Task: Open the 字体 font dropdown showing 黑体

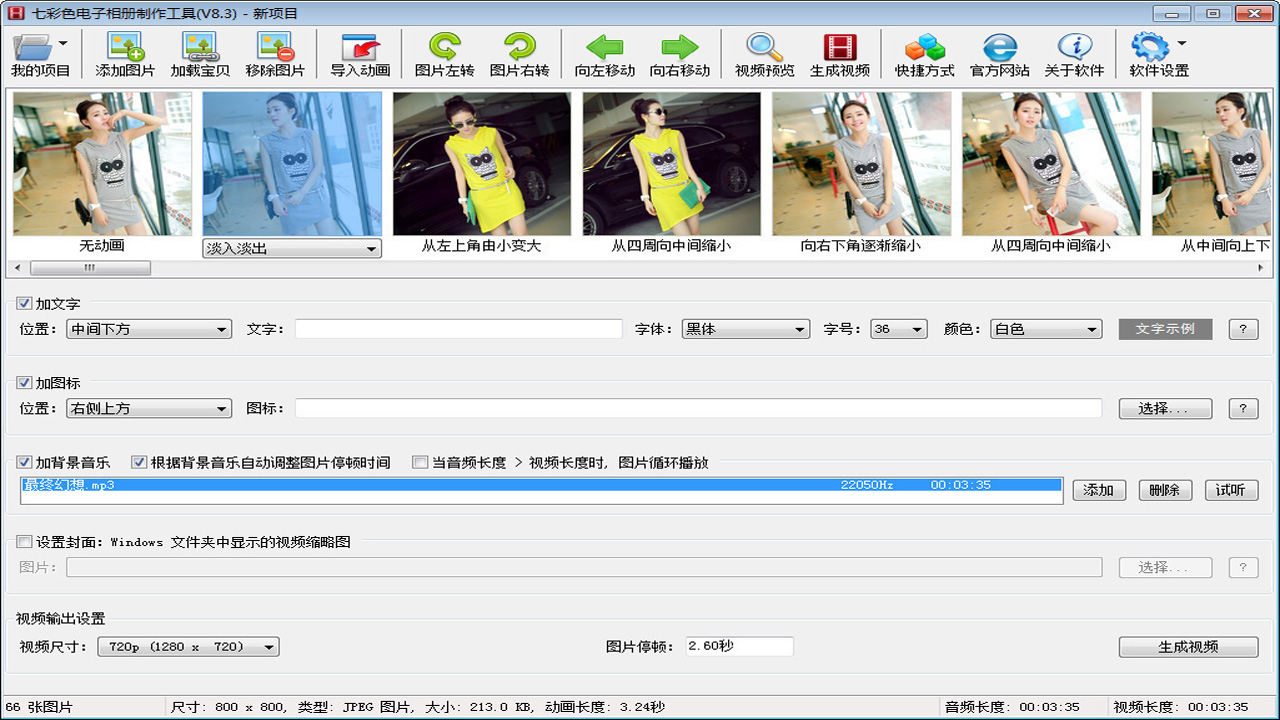Action: click(799, 328)
